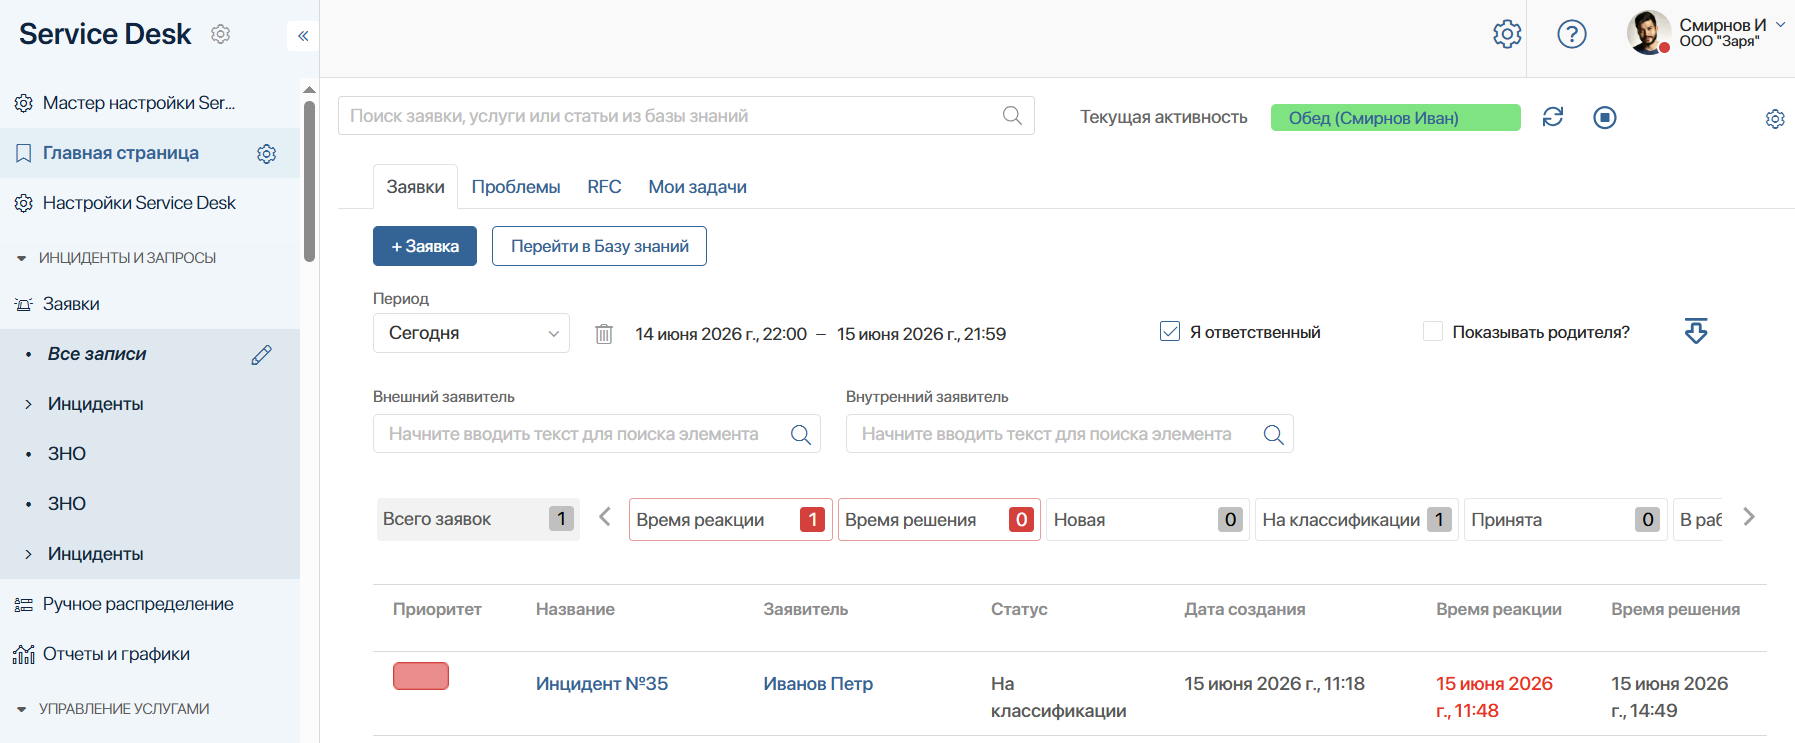Switch to the Проблемы tab
This screenshot has width=1795, height=743.
click(x=516, y=187)
